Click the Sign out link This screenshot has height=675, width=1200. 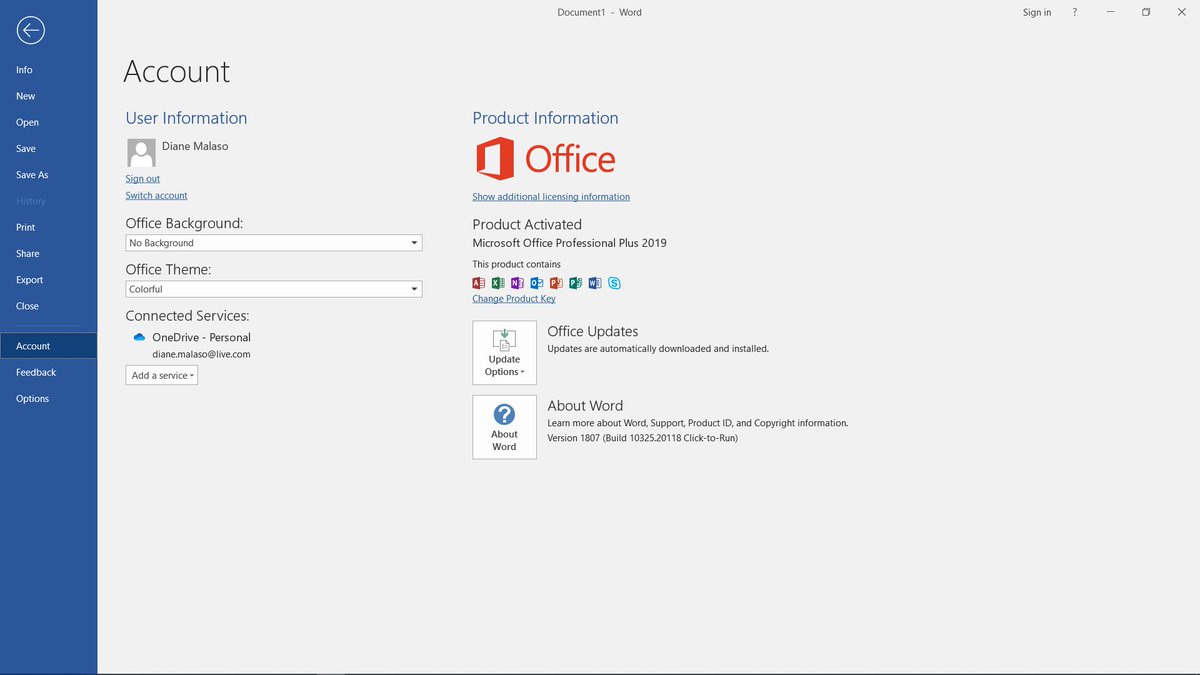[143, 179]
